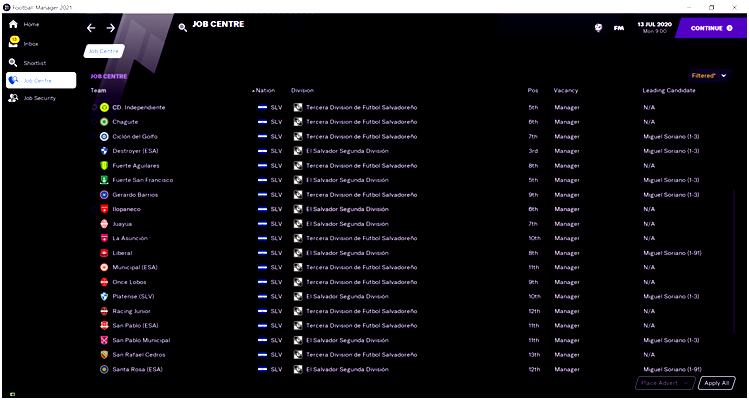The image size is (749, 400).
Task: Open the FM menu
Action: click(619, 28)
